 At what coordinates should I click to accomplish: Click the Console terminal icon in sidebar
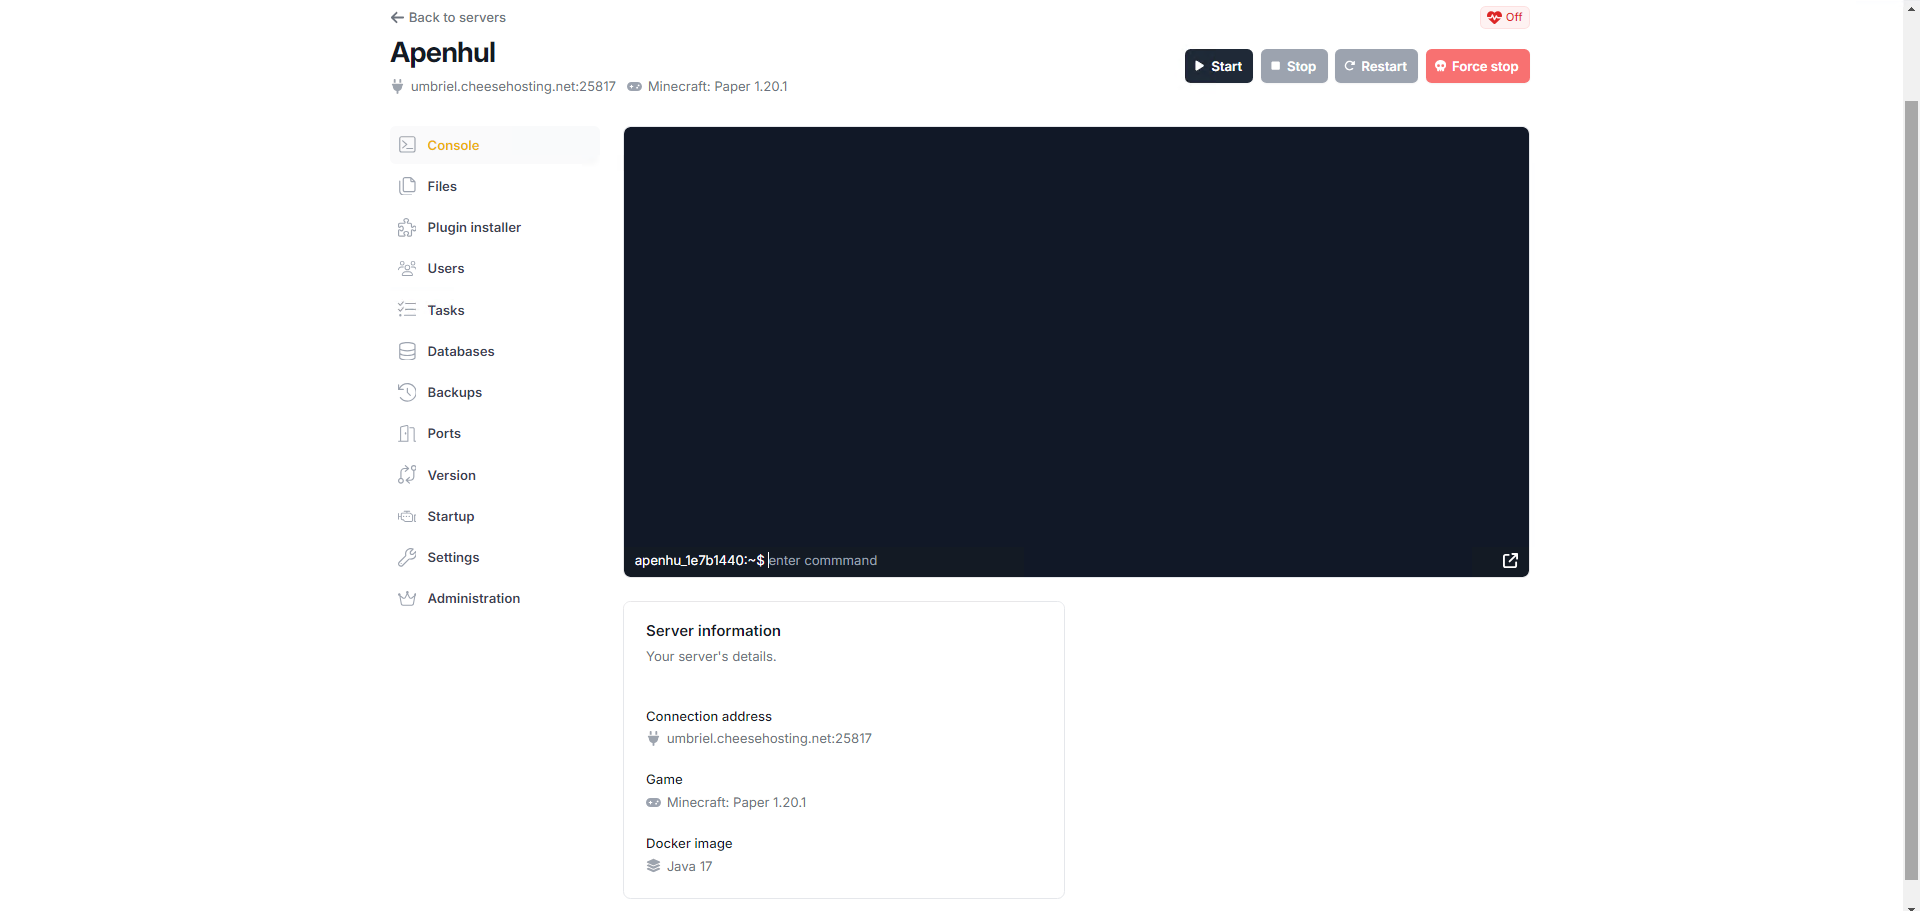(x=407, y=145)
